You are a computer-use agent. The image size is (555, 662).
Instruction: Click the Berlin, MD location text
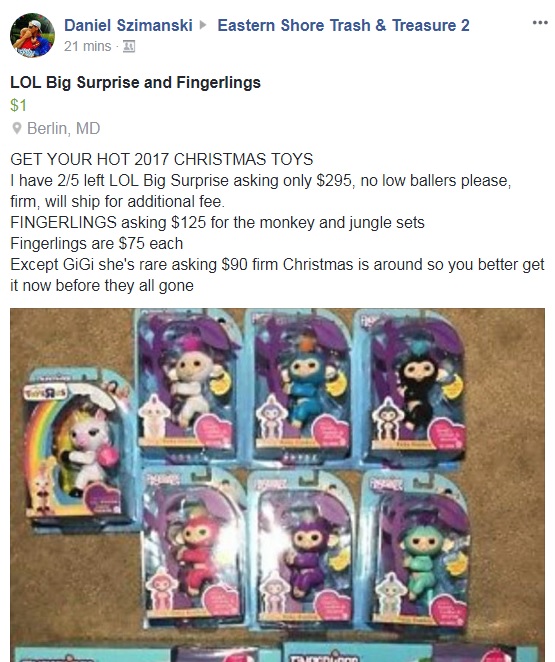64,128
